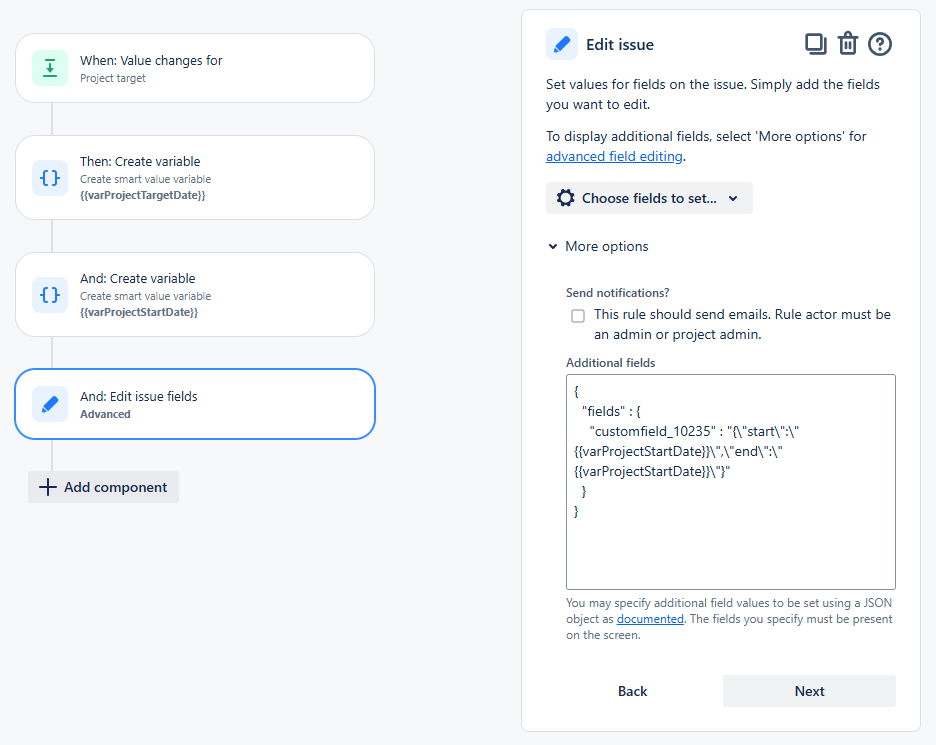Select the When: Value changes for step
Image resolution: width=936 pixels, height=745 pixels.
click(x=195, y=68)
